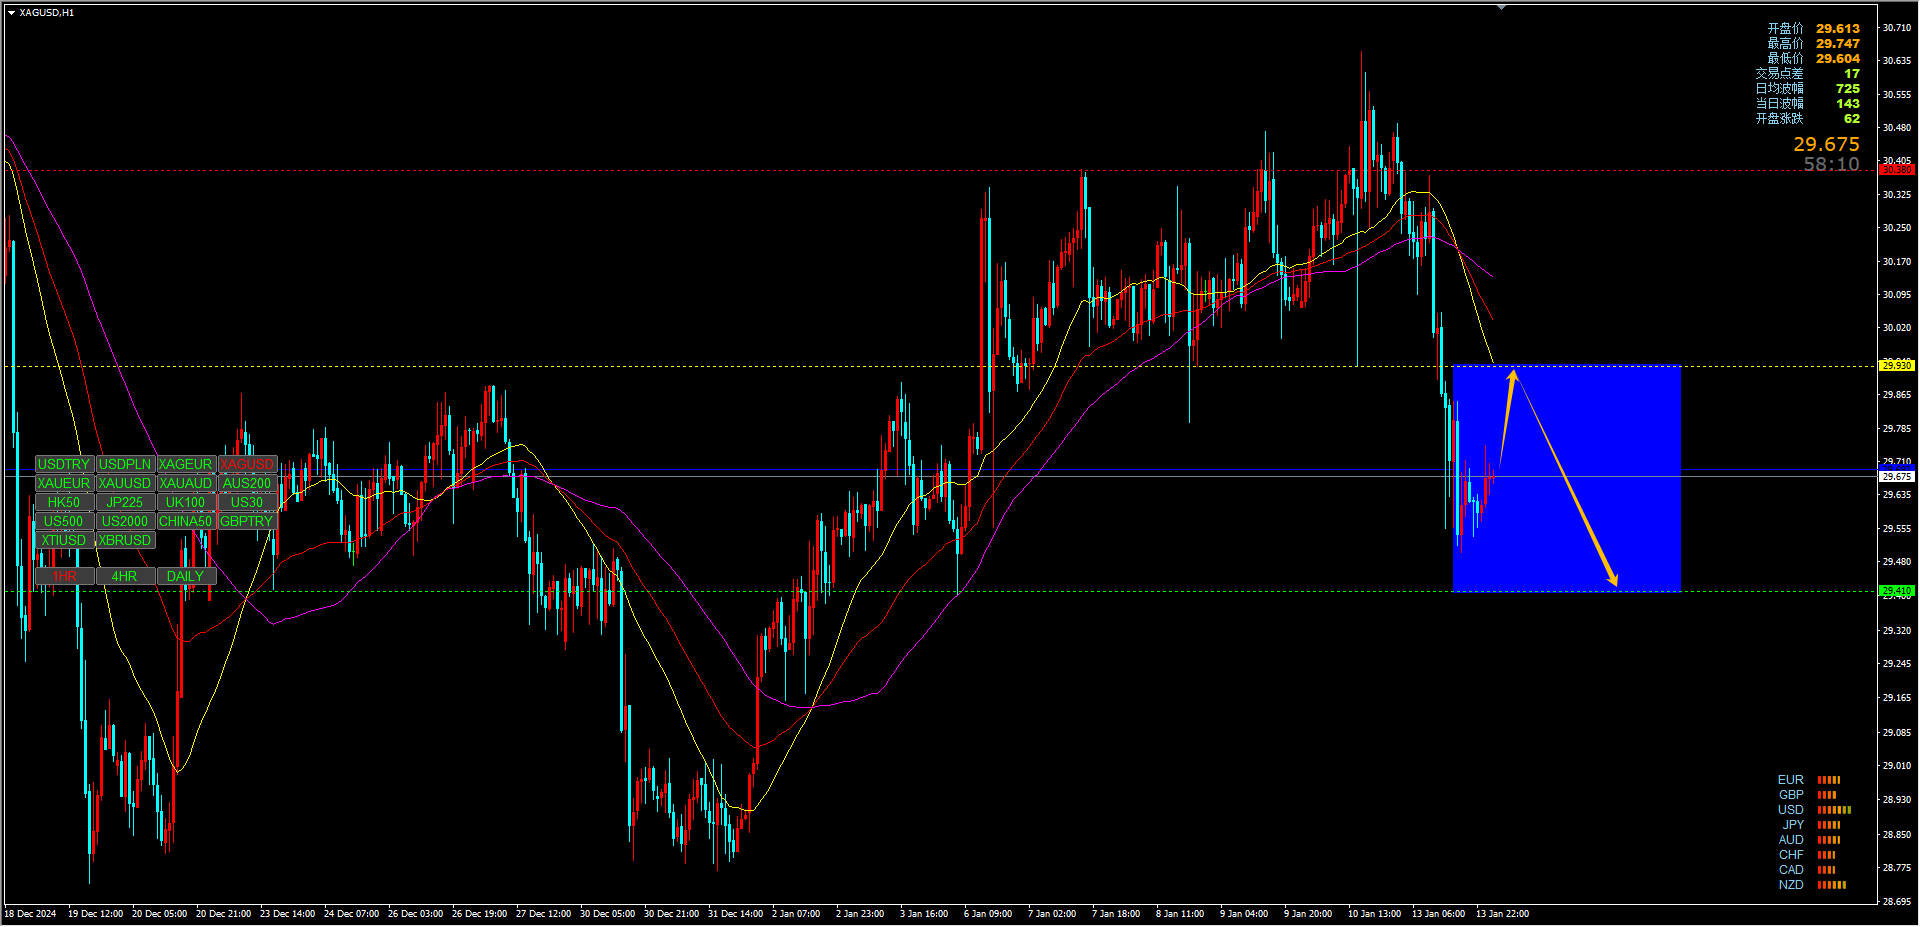
Task: Click the large orange 29.675 price readout
Action: point(1826,145)
